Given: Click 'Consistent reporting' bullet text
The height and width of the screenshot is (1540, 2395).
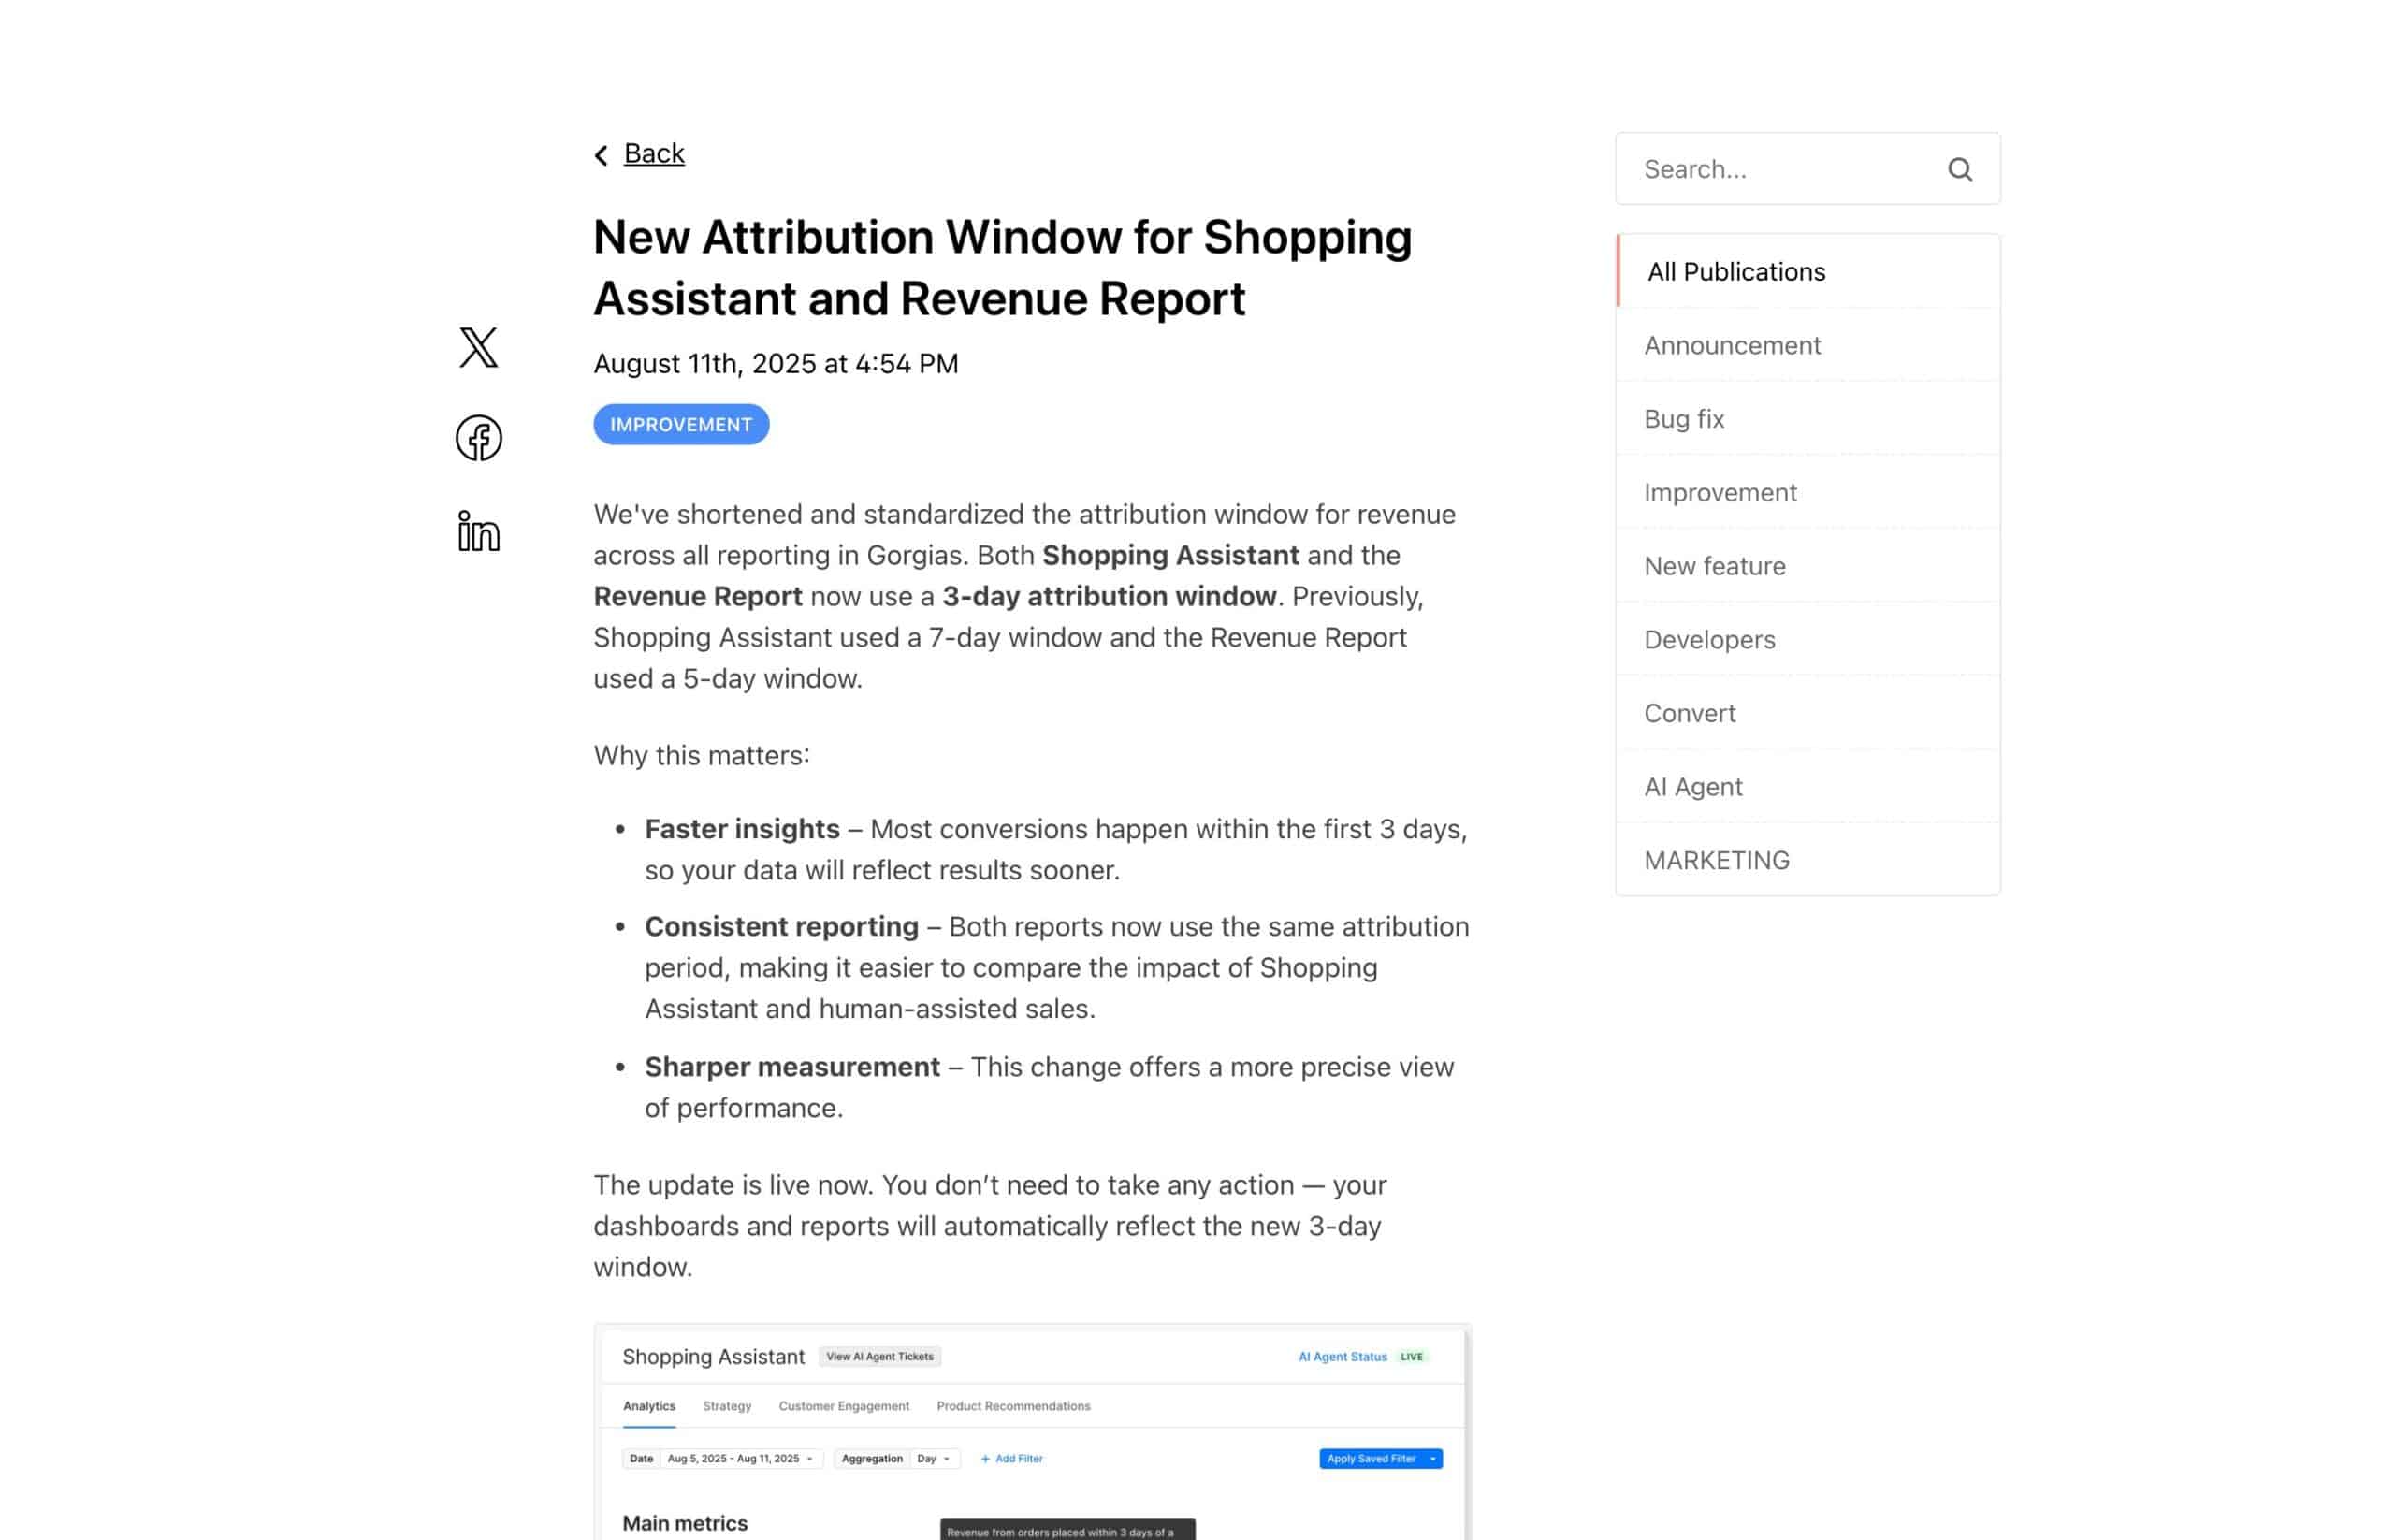Looking at the screenshot, I should click(781, 926).
